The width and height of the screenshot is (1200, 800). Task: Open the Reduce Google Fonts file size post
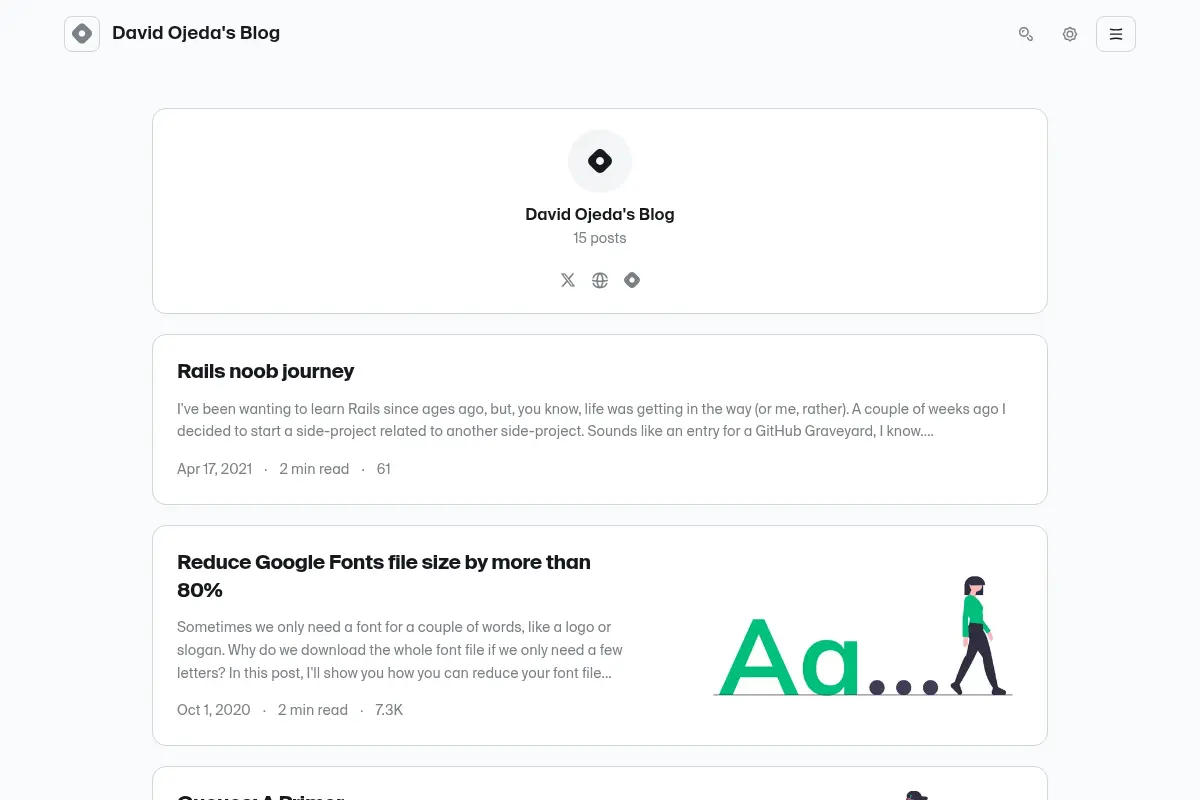coord(384,576)
